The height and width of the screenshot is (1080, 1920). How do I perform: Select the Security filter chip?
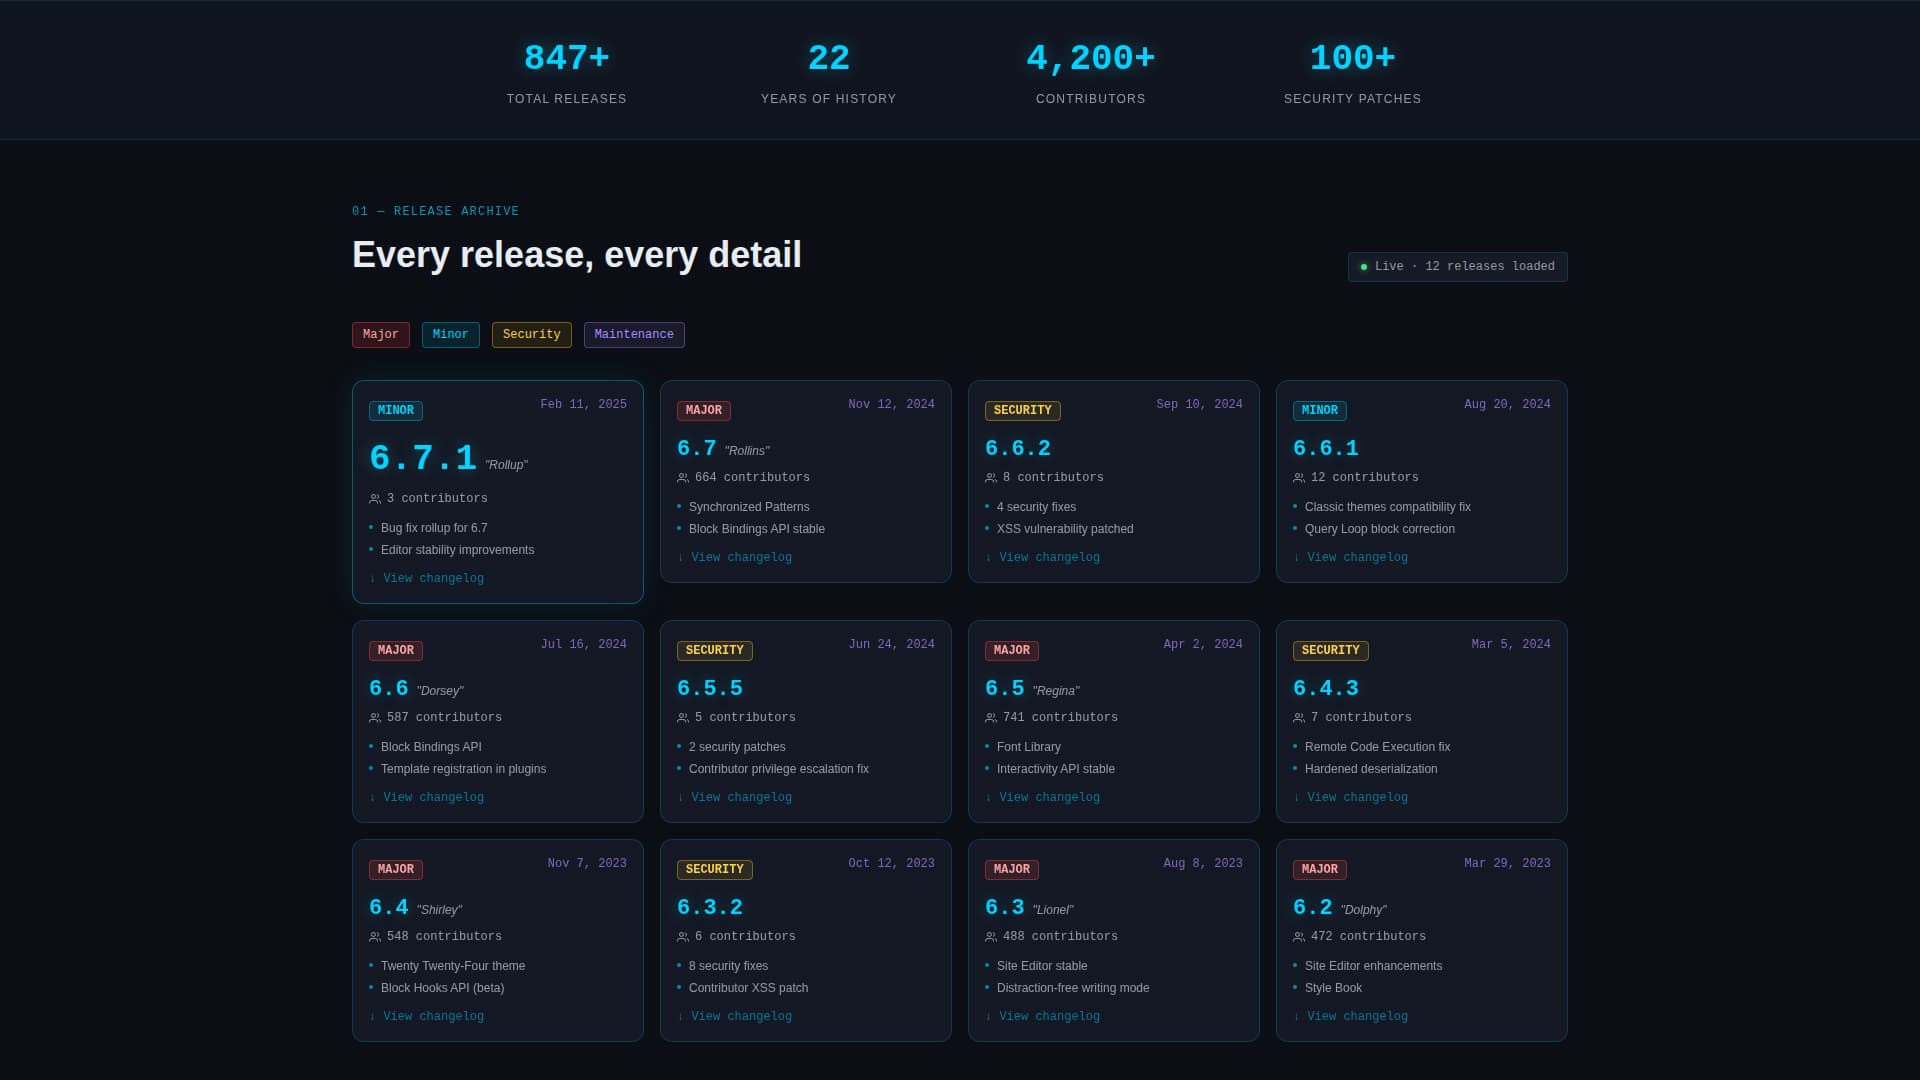[x=531, y=334]
